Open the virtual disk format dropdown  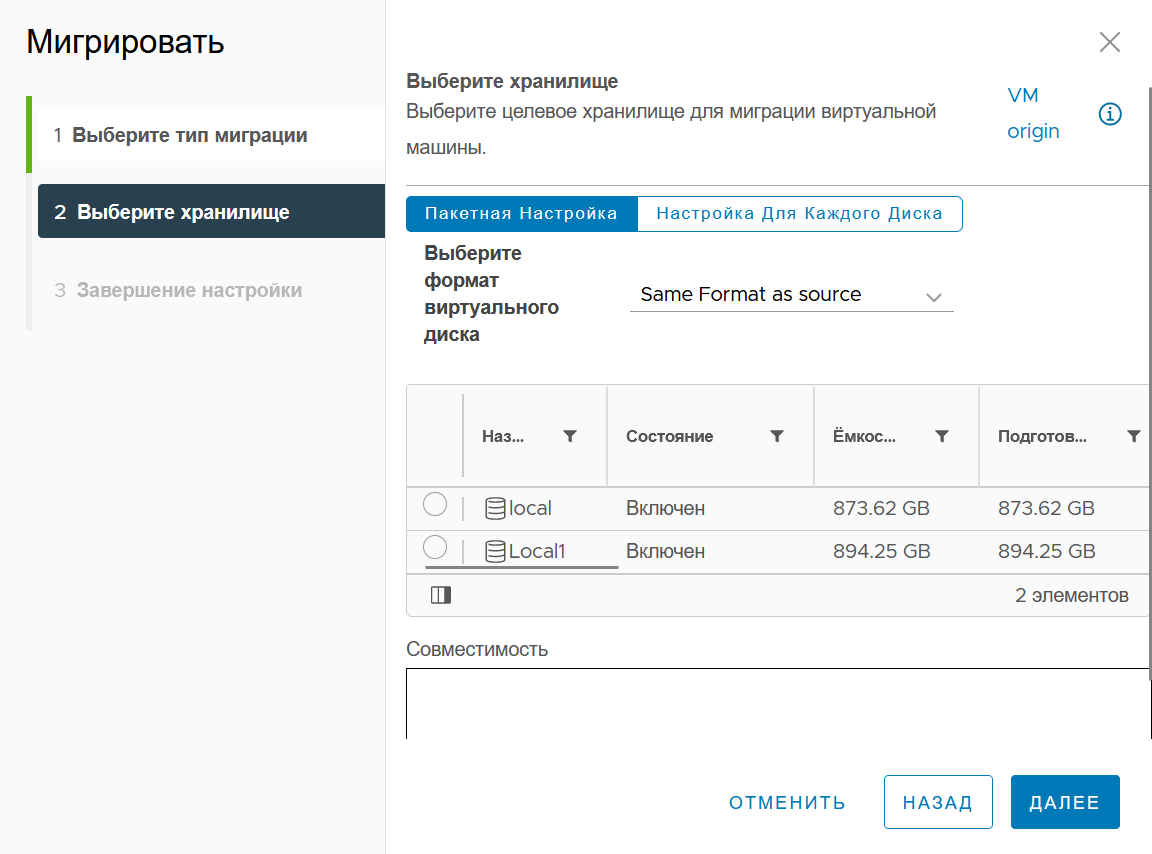coord(791,295)
